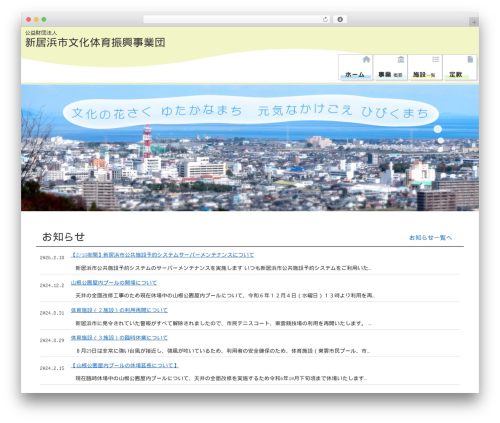This screenshot has width=500, height=423.
Task: Click summary text starting 8月29日は非常に強い台風
Action: [223, 351]
